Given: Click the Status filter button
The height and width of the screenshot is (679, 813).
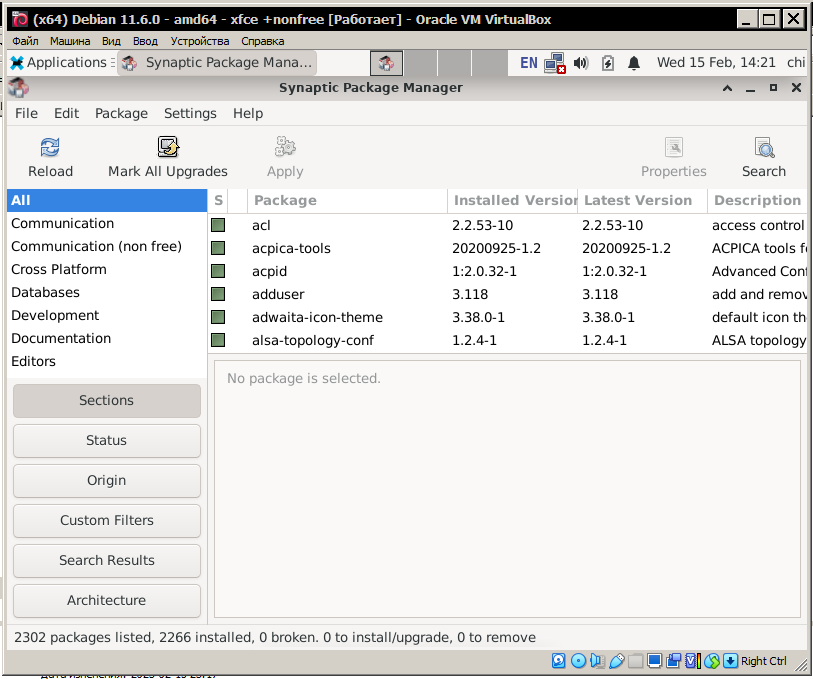Looking at the screenshot, I should tap(107, 441).
